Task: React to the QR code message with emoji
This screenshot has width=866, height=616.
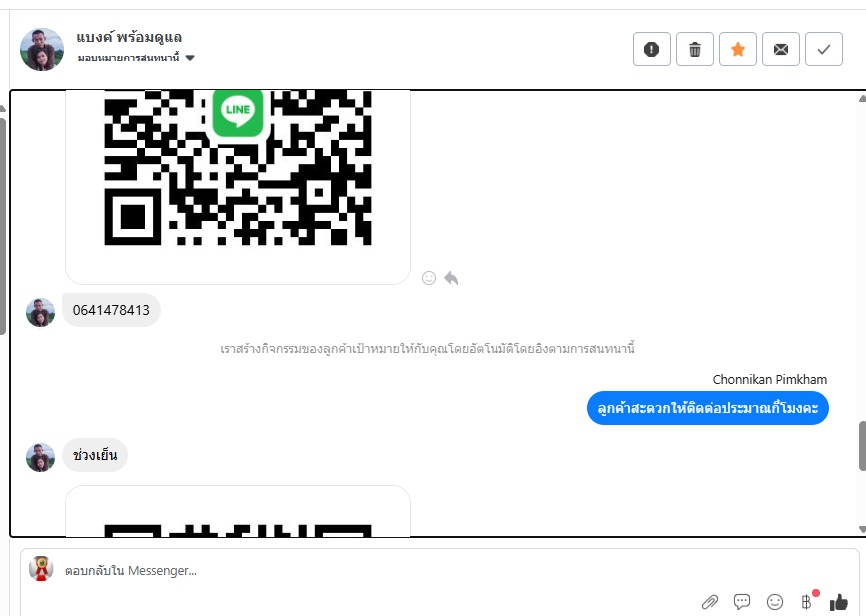Action: [429, 278]
